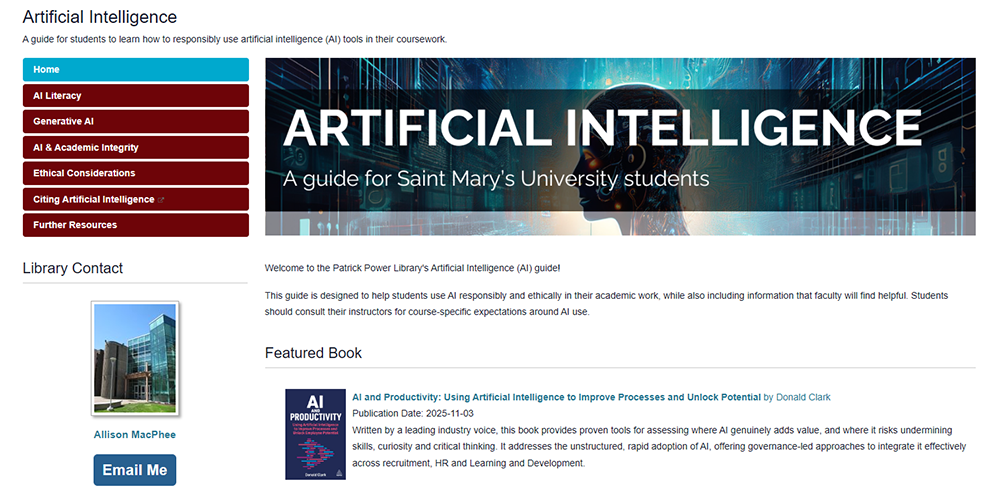Screen dimensions: 1000x500
Task: Select AI & Academic Integrity tab
Action: coord(136,147)
